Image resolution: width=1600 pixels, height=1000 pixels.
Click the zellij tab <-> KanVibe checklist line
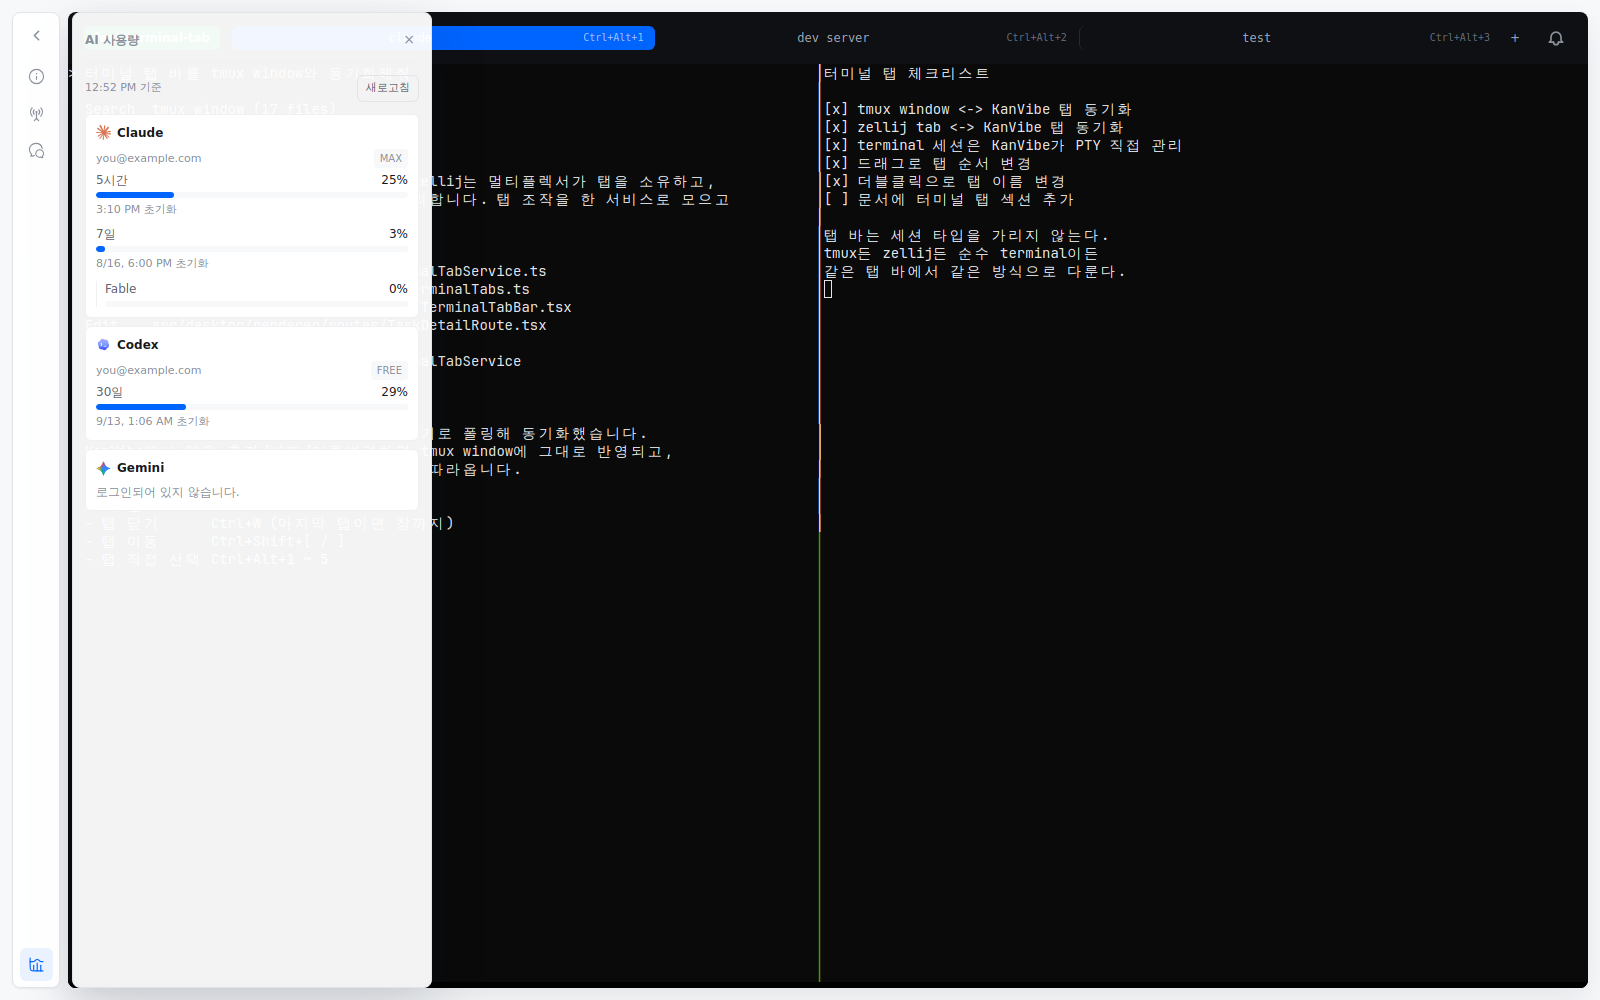pos(973,128)
